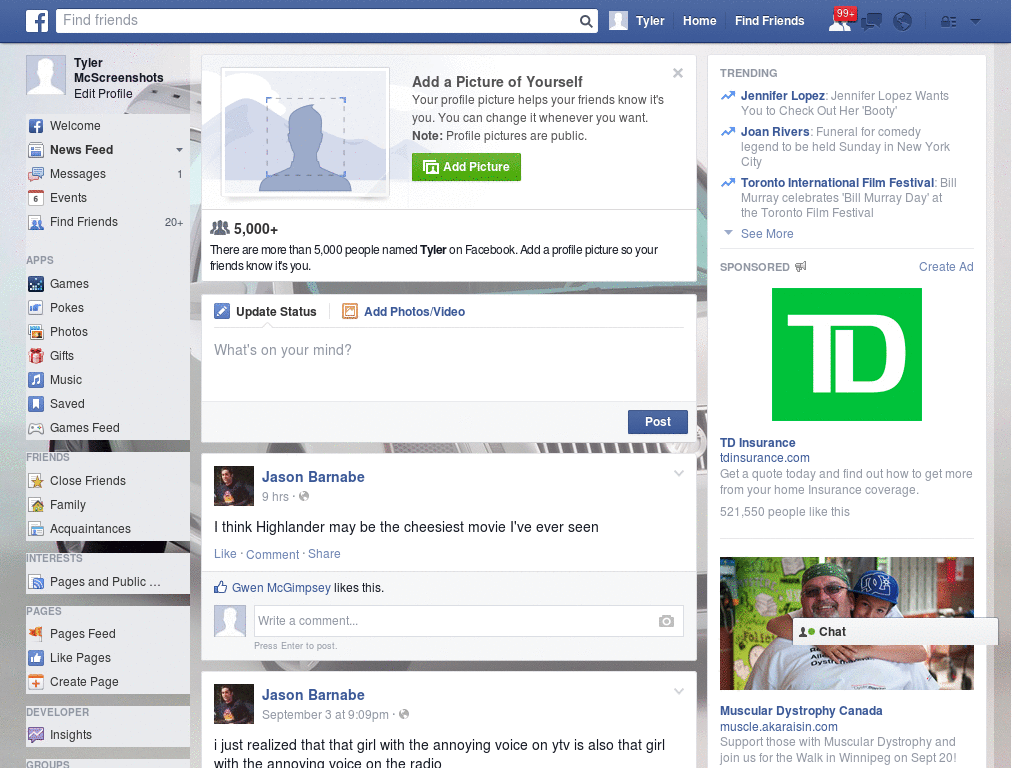Image resolution: width=1024 pixels, height=768 pixels.
Task: Open options chevron on Highlander post
Action: (679, 473)
